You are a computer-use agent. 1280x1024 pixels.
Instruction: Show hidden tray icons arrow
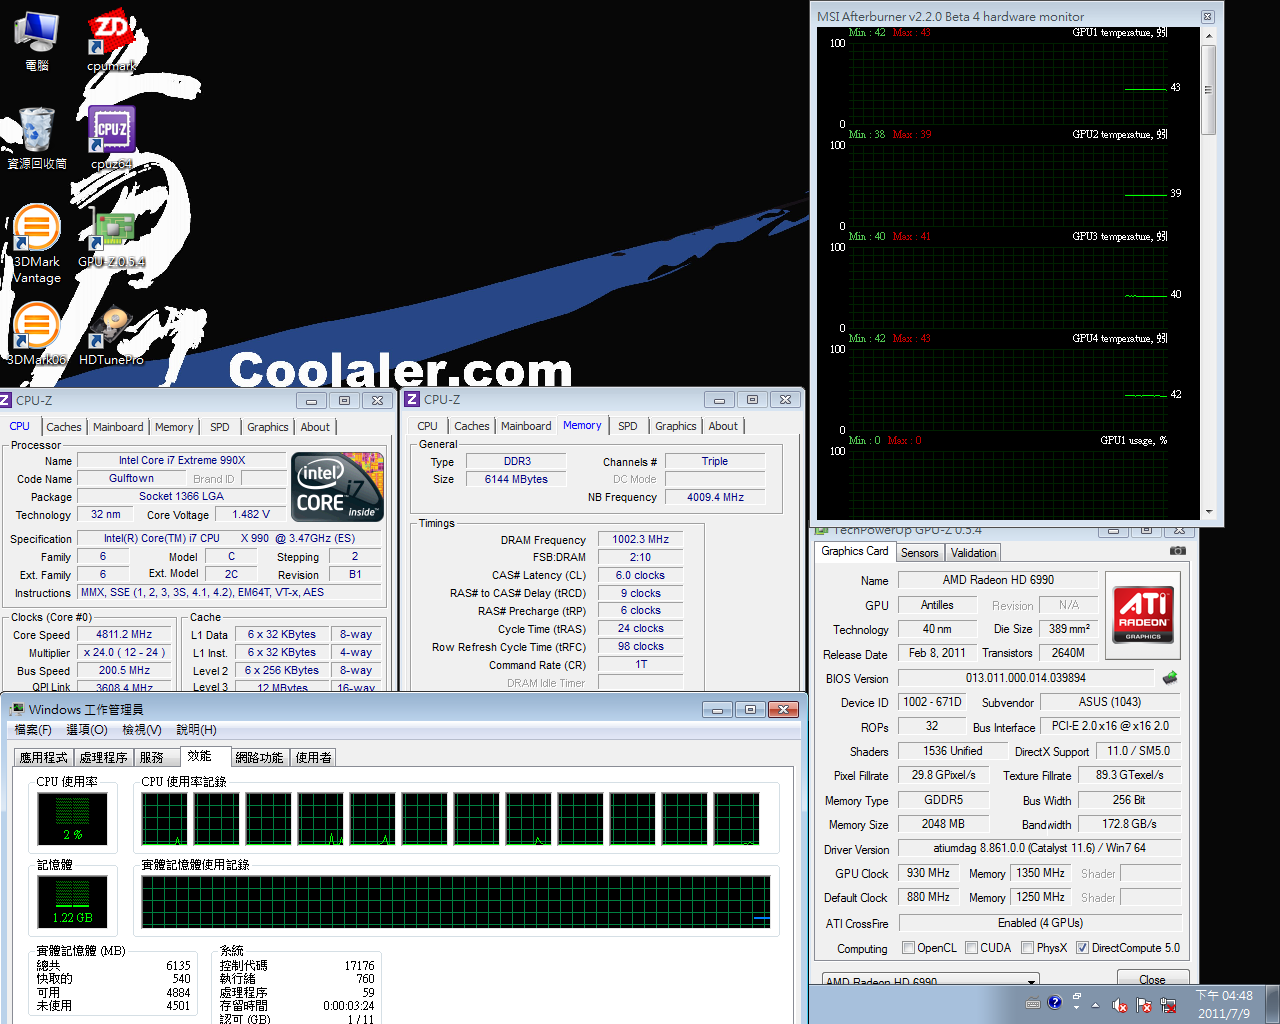click(x=1095, y=1005)
